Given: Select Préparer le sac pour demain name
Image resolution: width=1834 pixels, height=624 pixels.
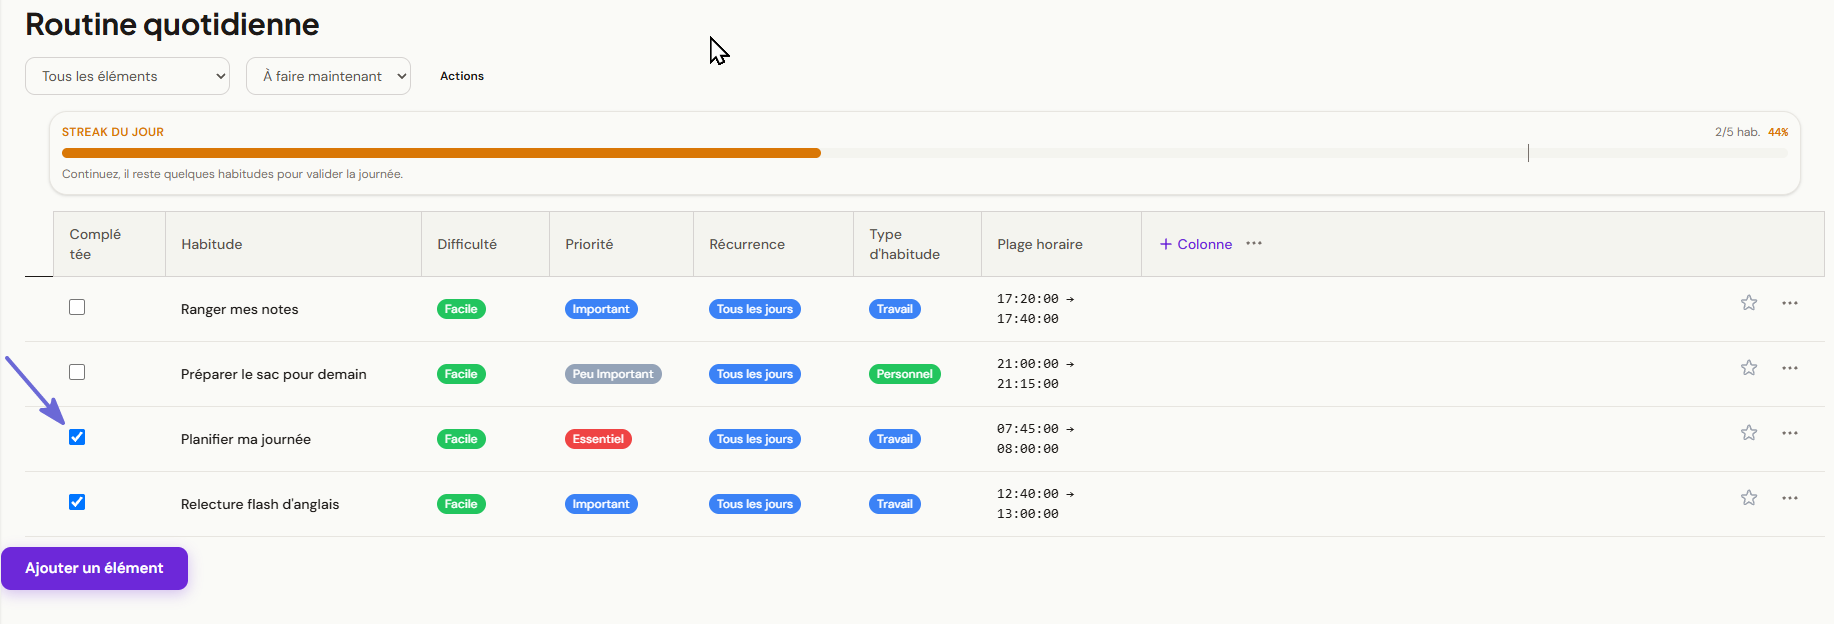Looking at the screenshot, I should click(274, 374).
